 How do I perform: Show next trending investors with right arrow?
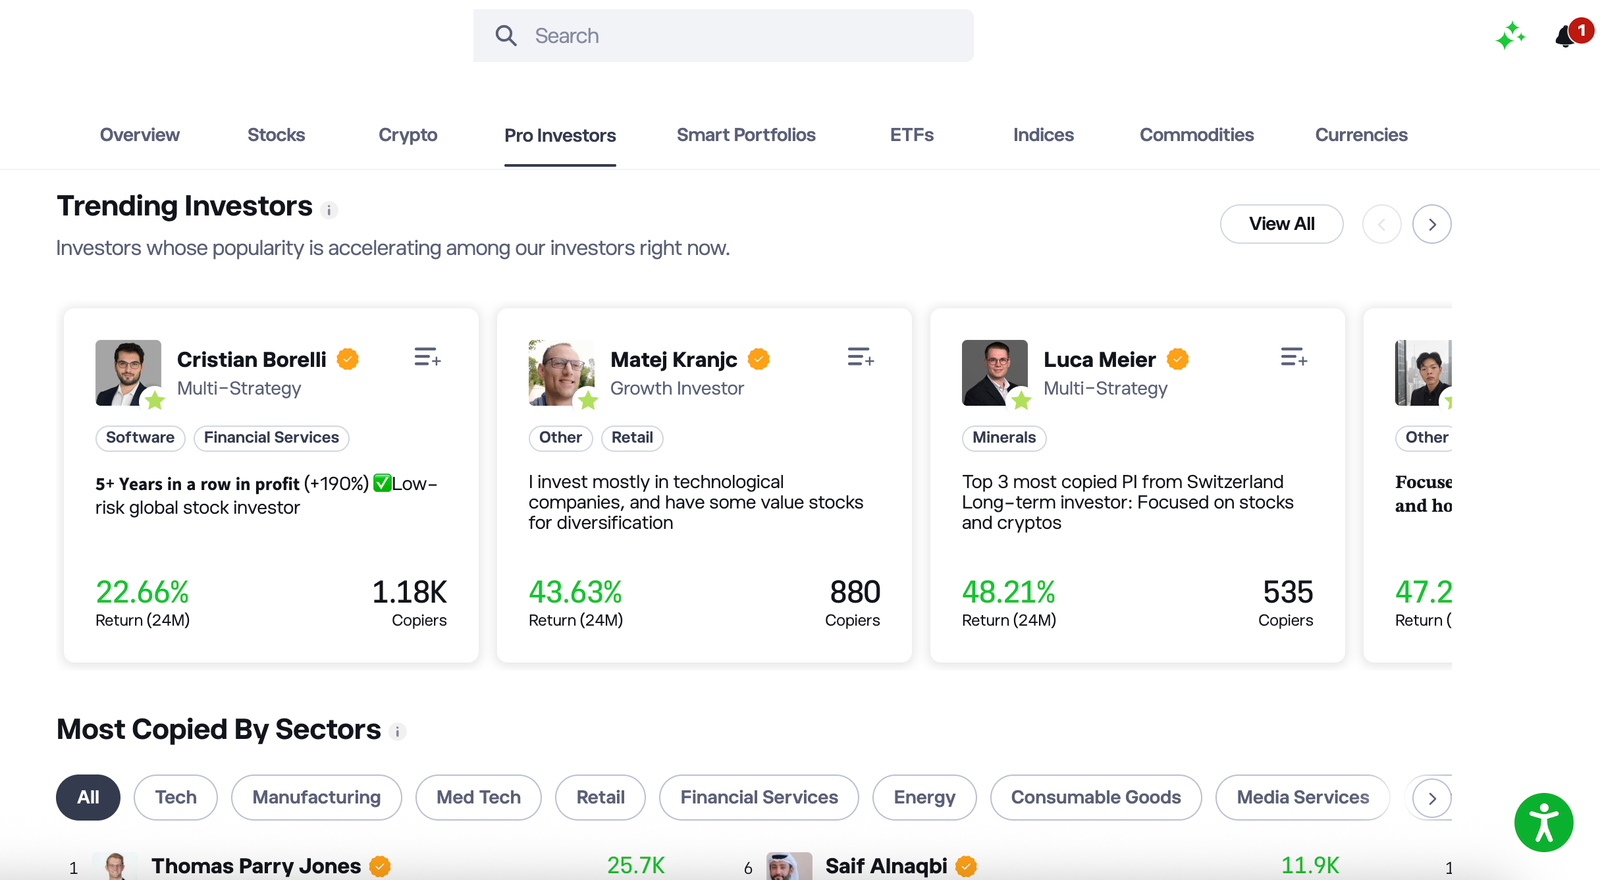pyautogui.click(x=1432, y=224)
